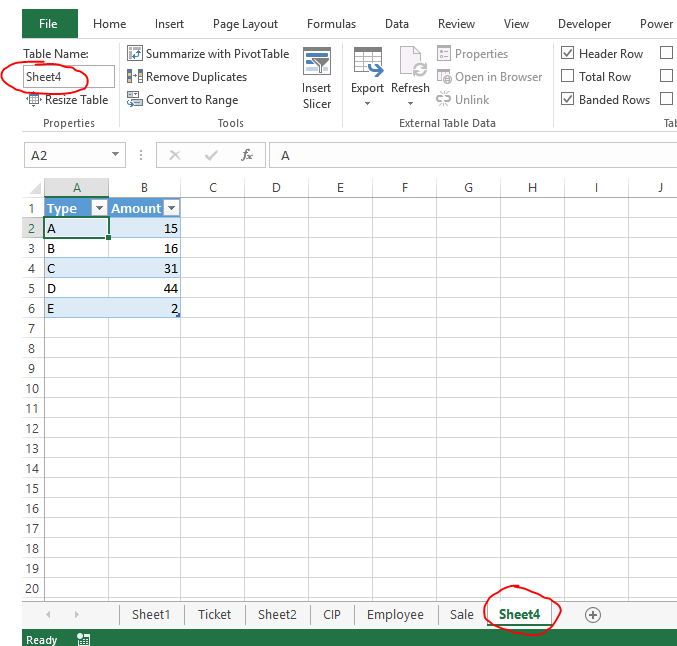
Task: Open the Amount column filter dropdown
Action: pos(171,208)
